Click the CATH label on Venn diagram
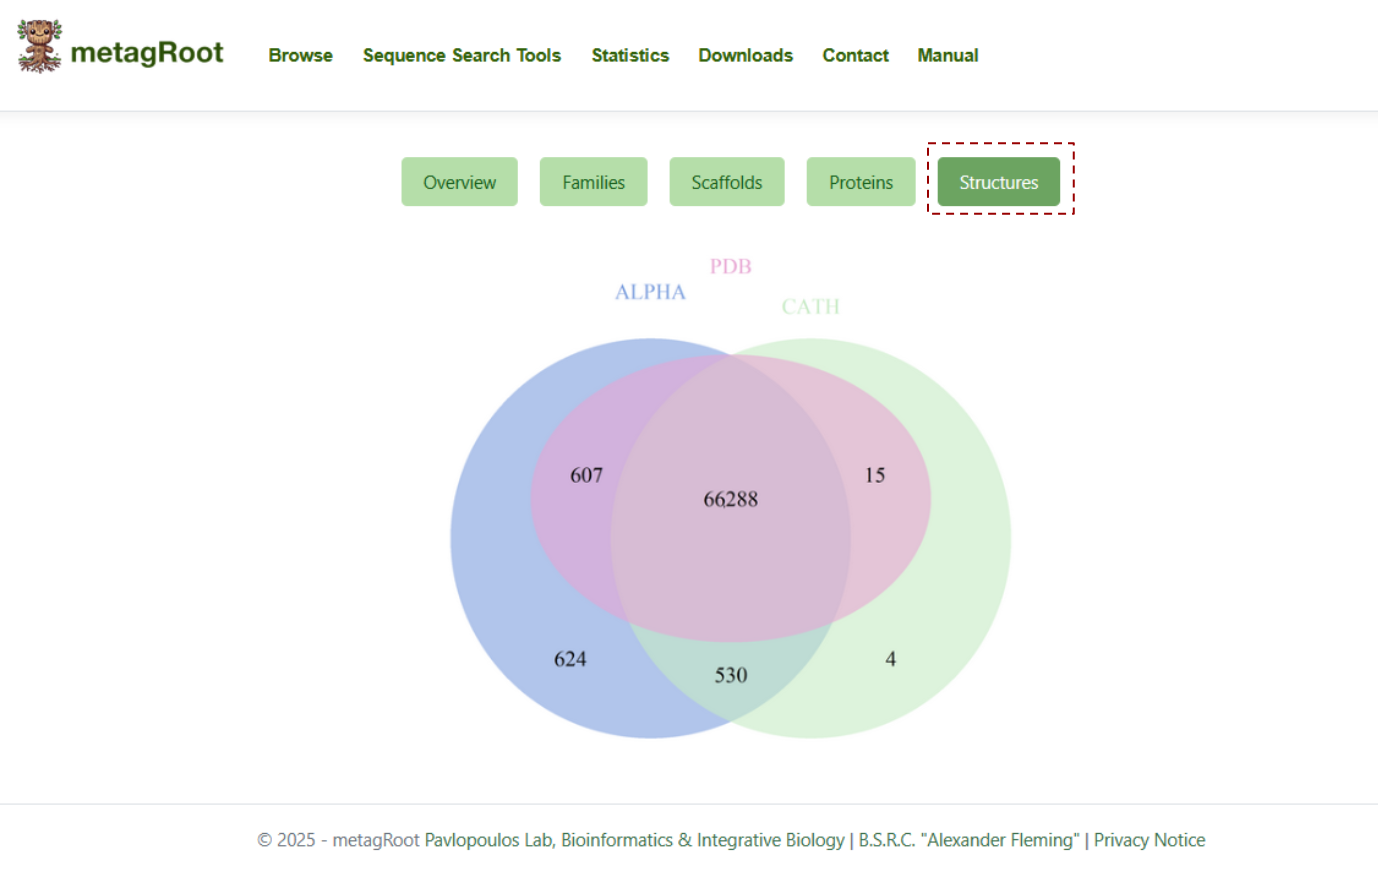This screenshot has width=1378, height=880. click(810, 306)
